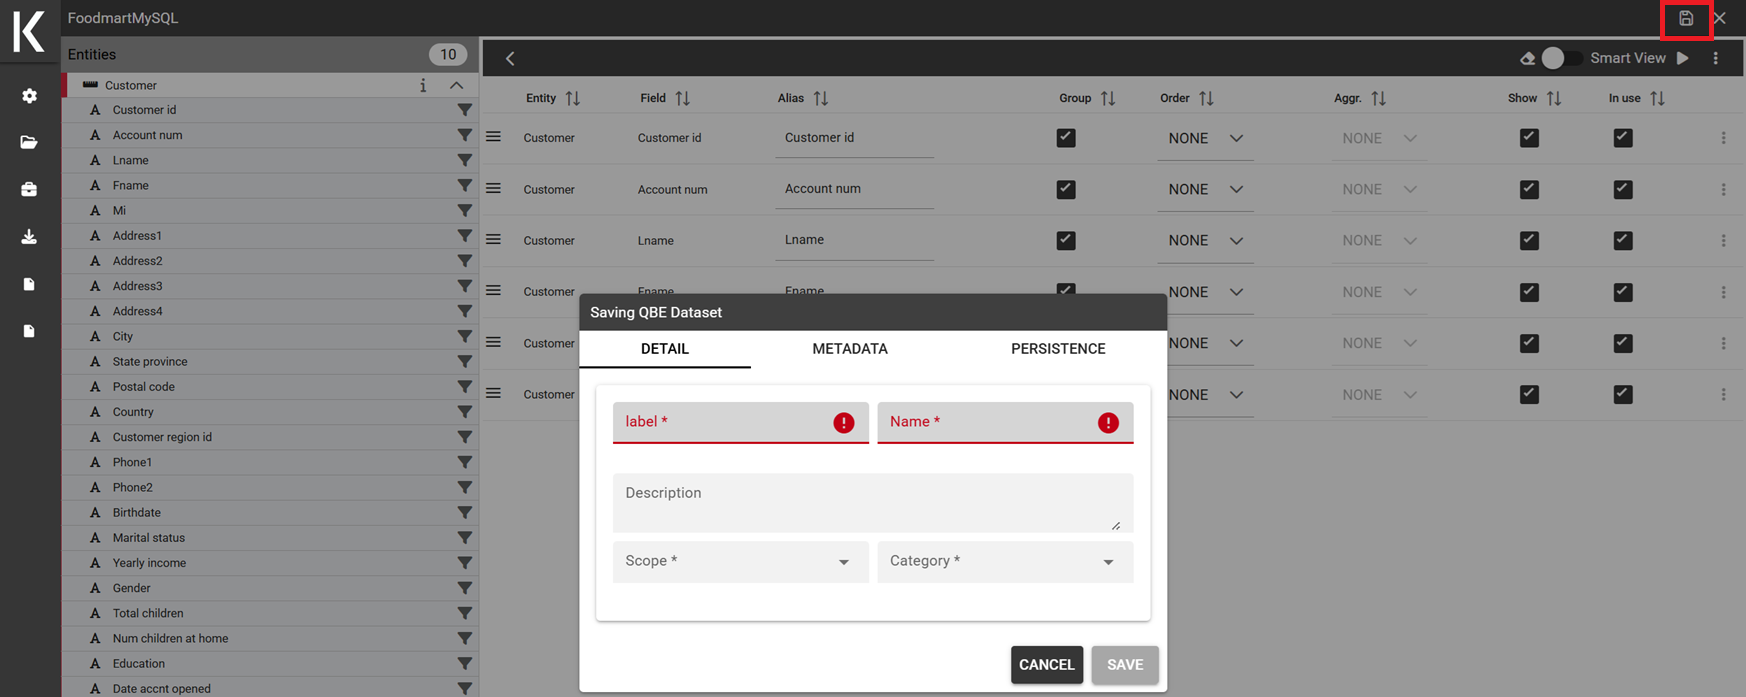The image size is (1746, 697).
Task: Show Customer entity info icon
Action: pos(423,85)
